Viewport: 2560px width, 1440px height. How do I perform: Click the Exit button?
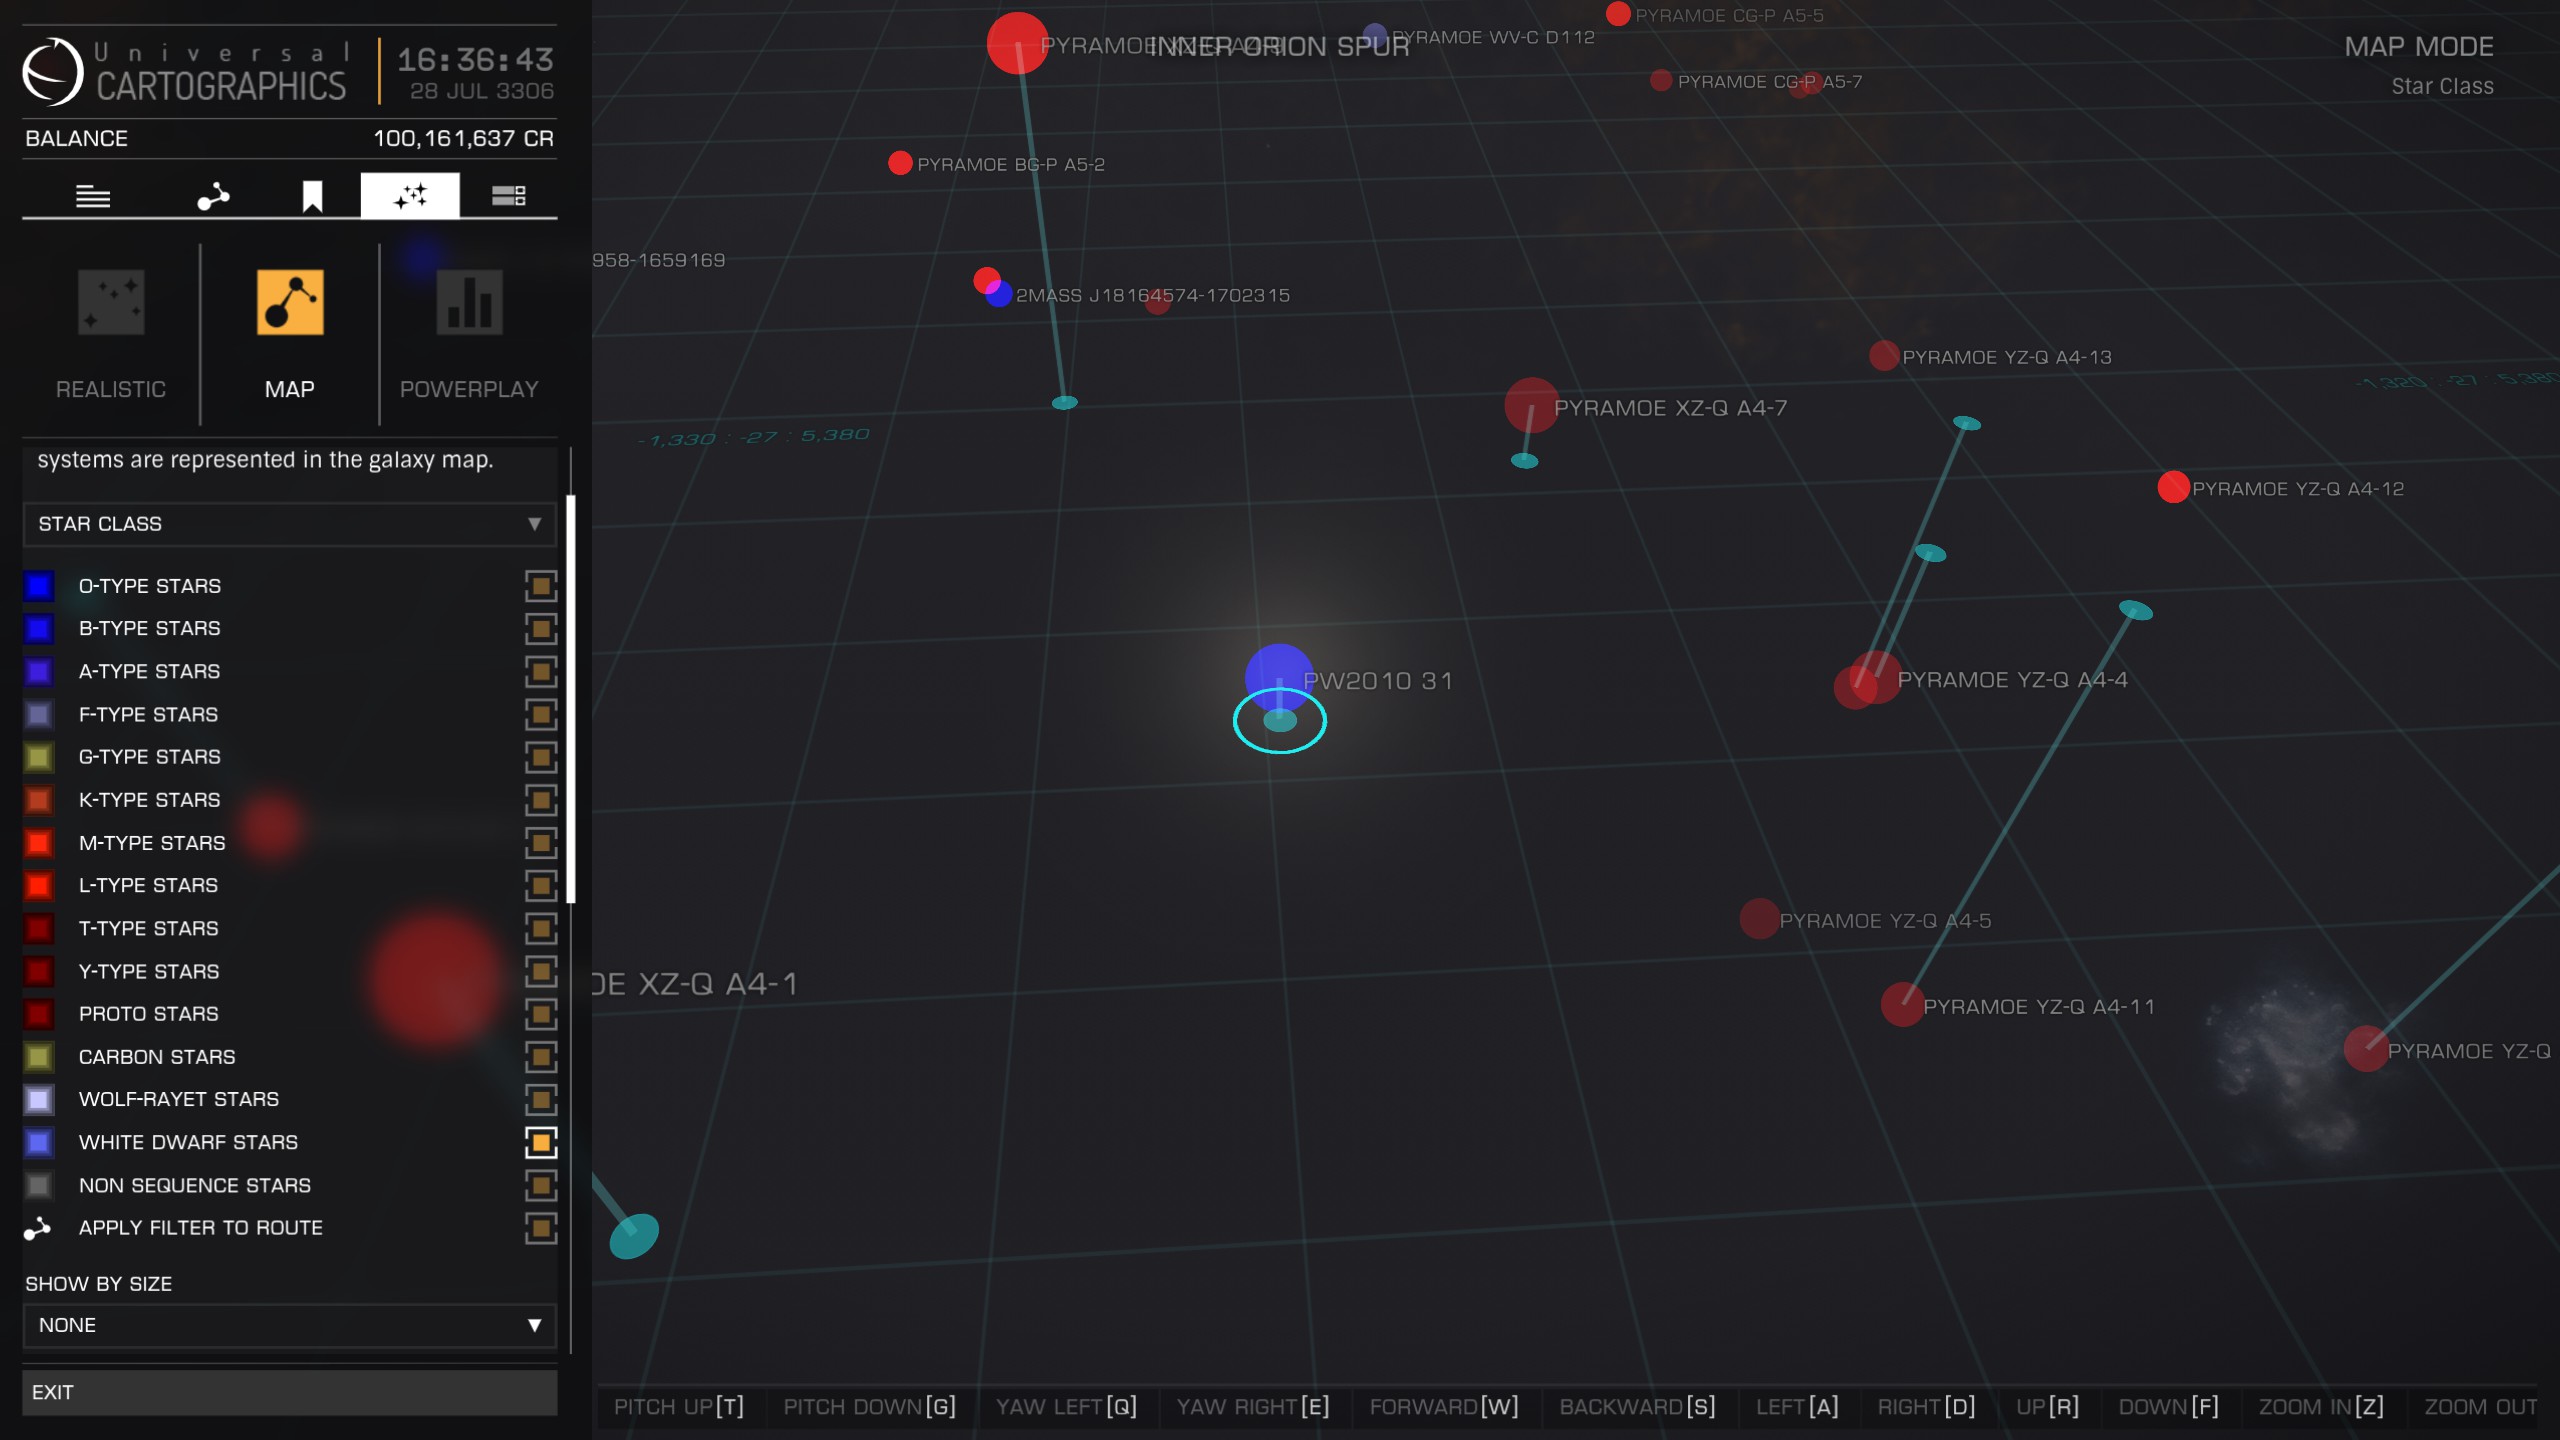point(290,1392)
